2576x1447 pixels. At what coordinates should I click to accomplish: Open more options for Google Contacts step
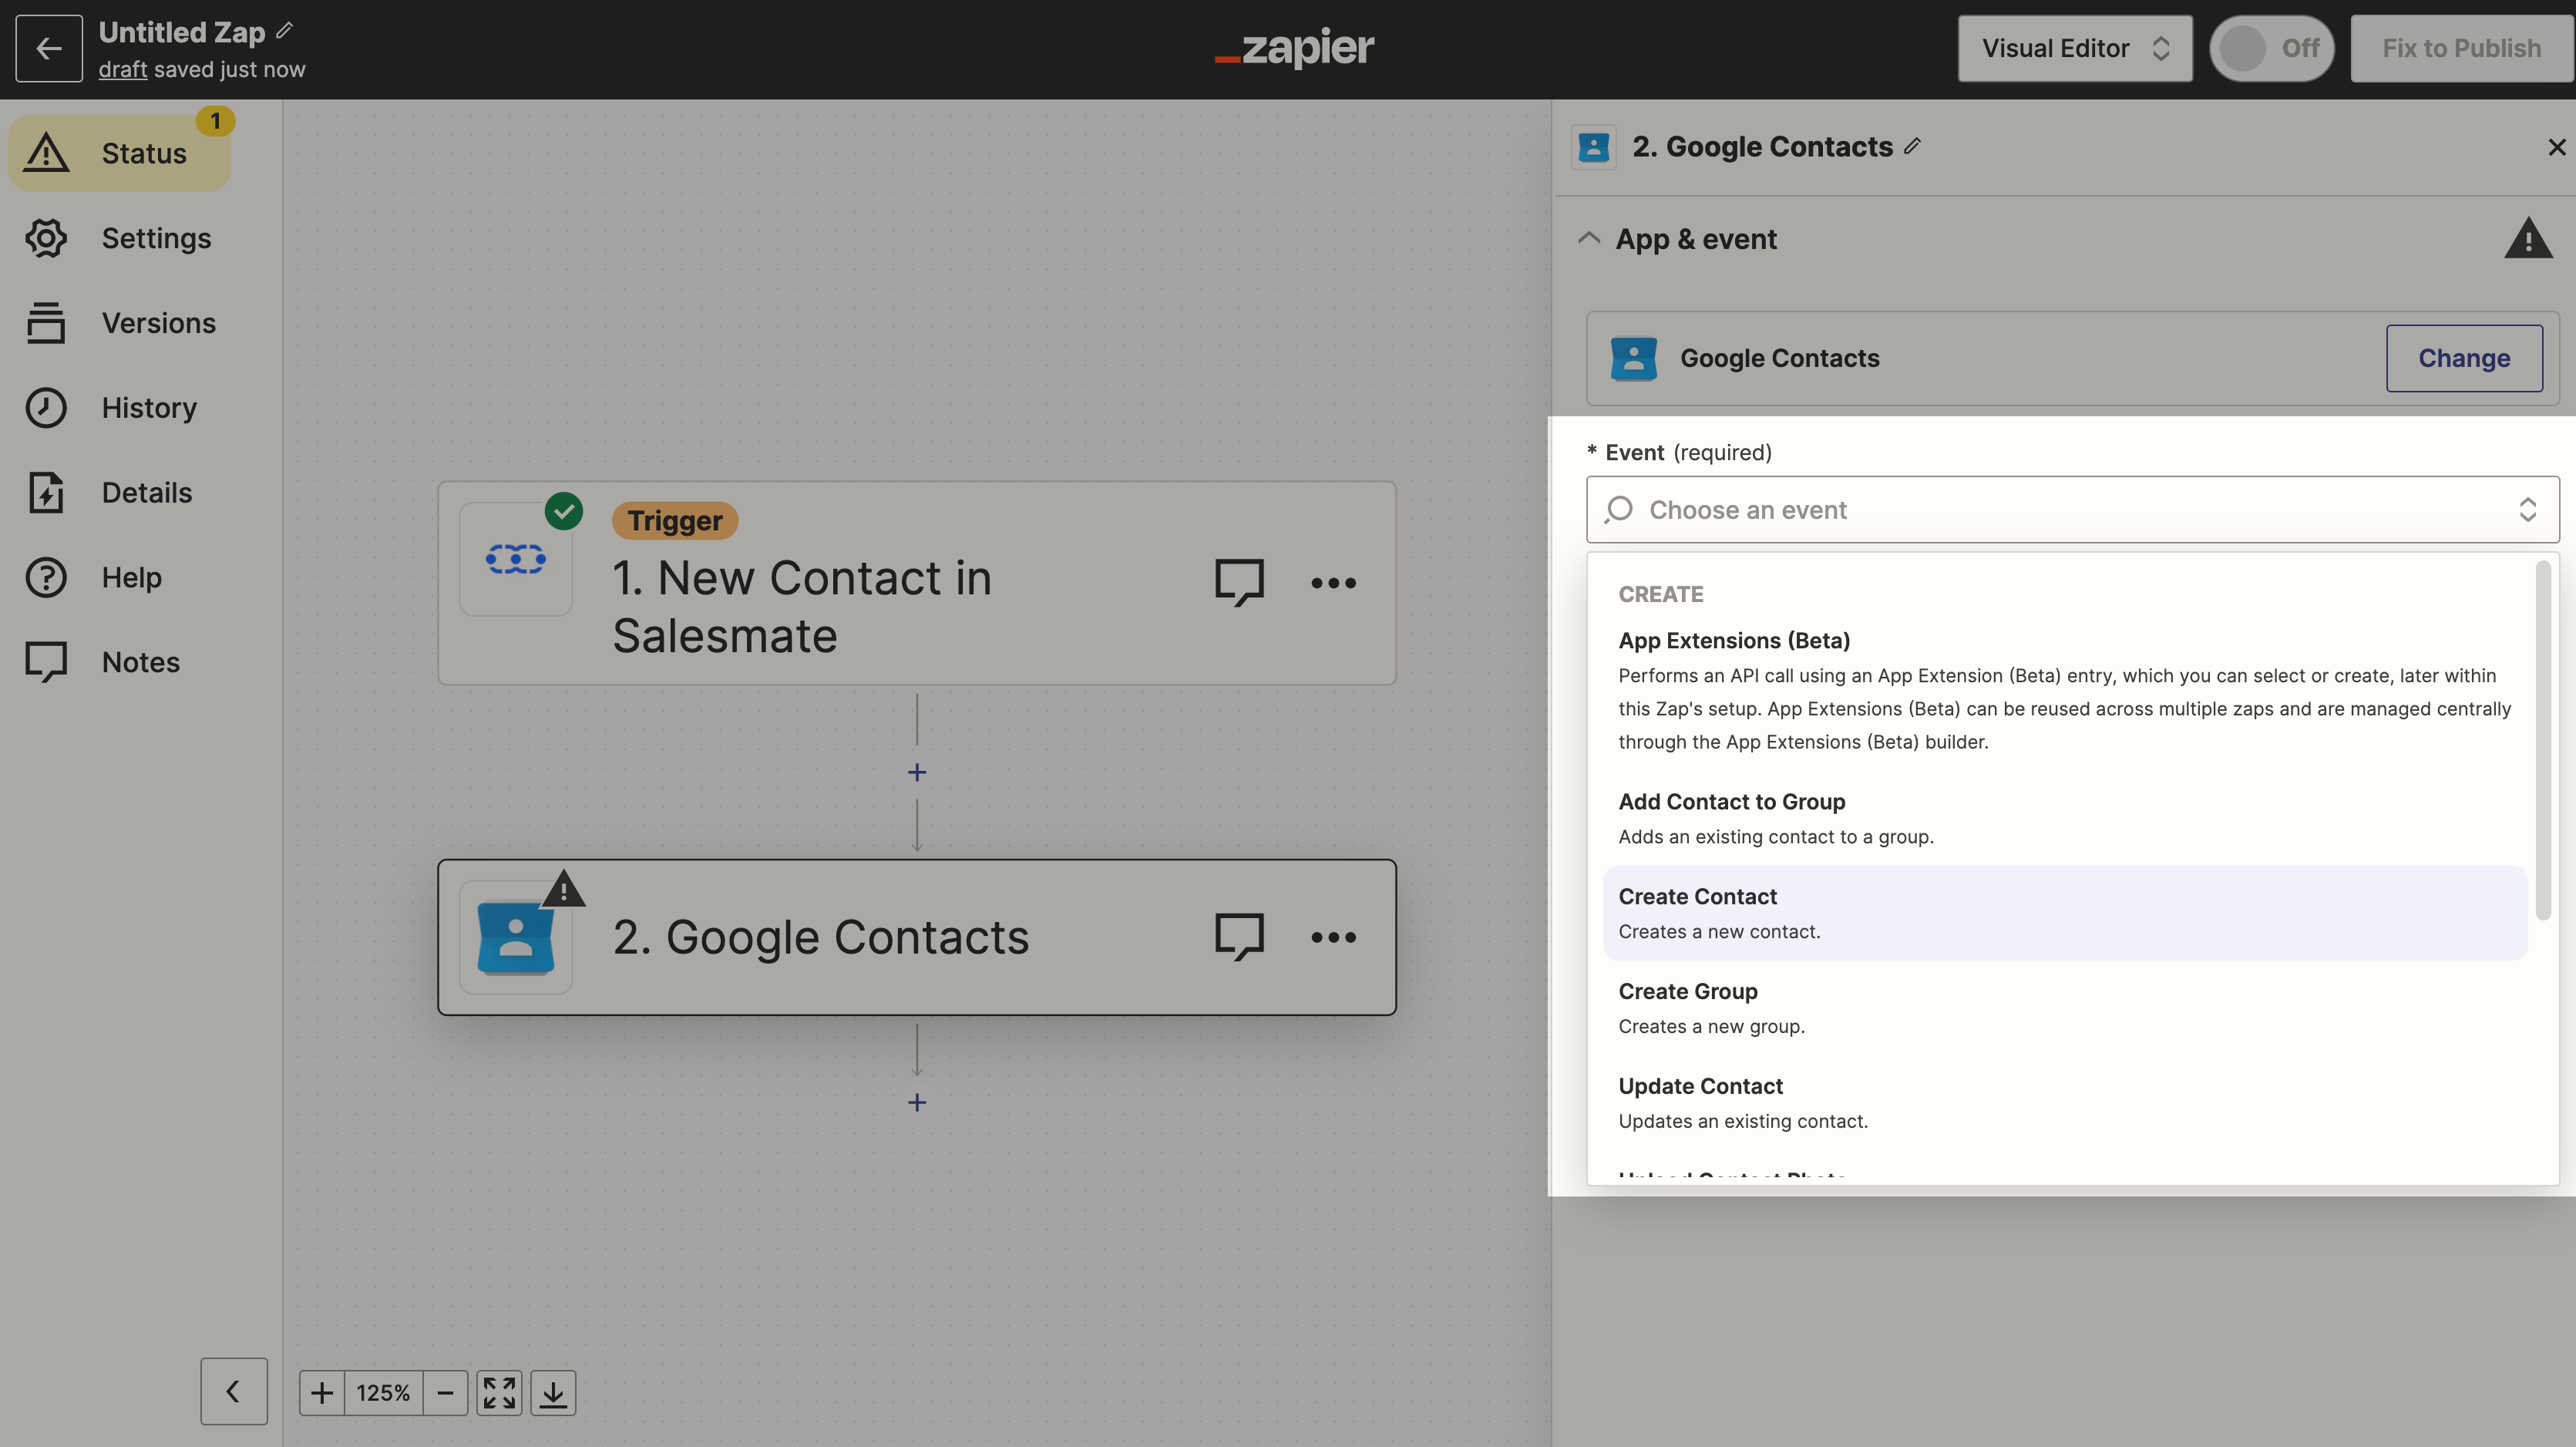pyautogui.click(x=1334, y=937)
